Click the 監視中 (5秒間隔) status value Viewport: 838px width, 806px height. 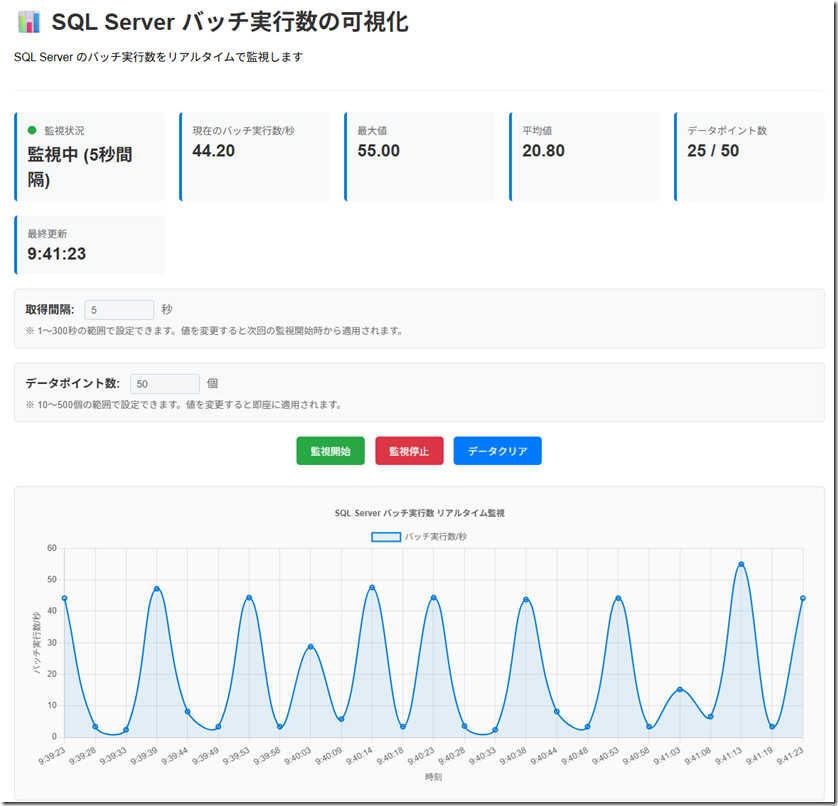[80, 167]
